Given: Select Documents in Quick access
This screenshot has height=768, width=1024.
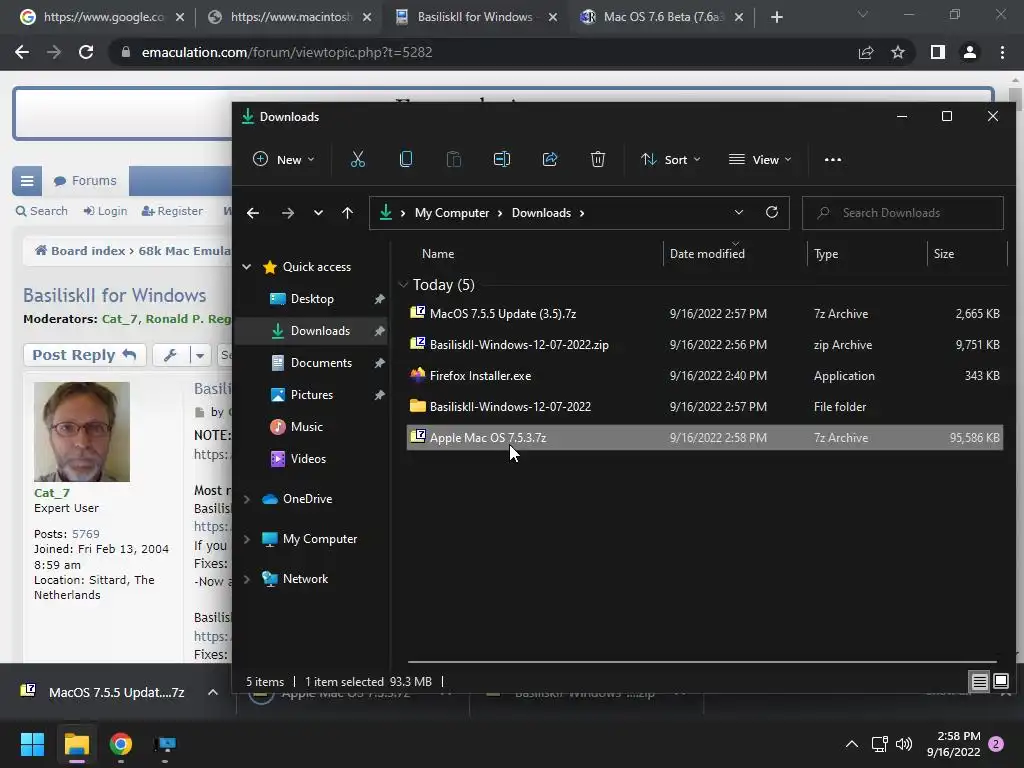Looking at the screenshot, I should pyautogui.click(x=321, y=363).
